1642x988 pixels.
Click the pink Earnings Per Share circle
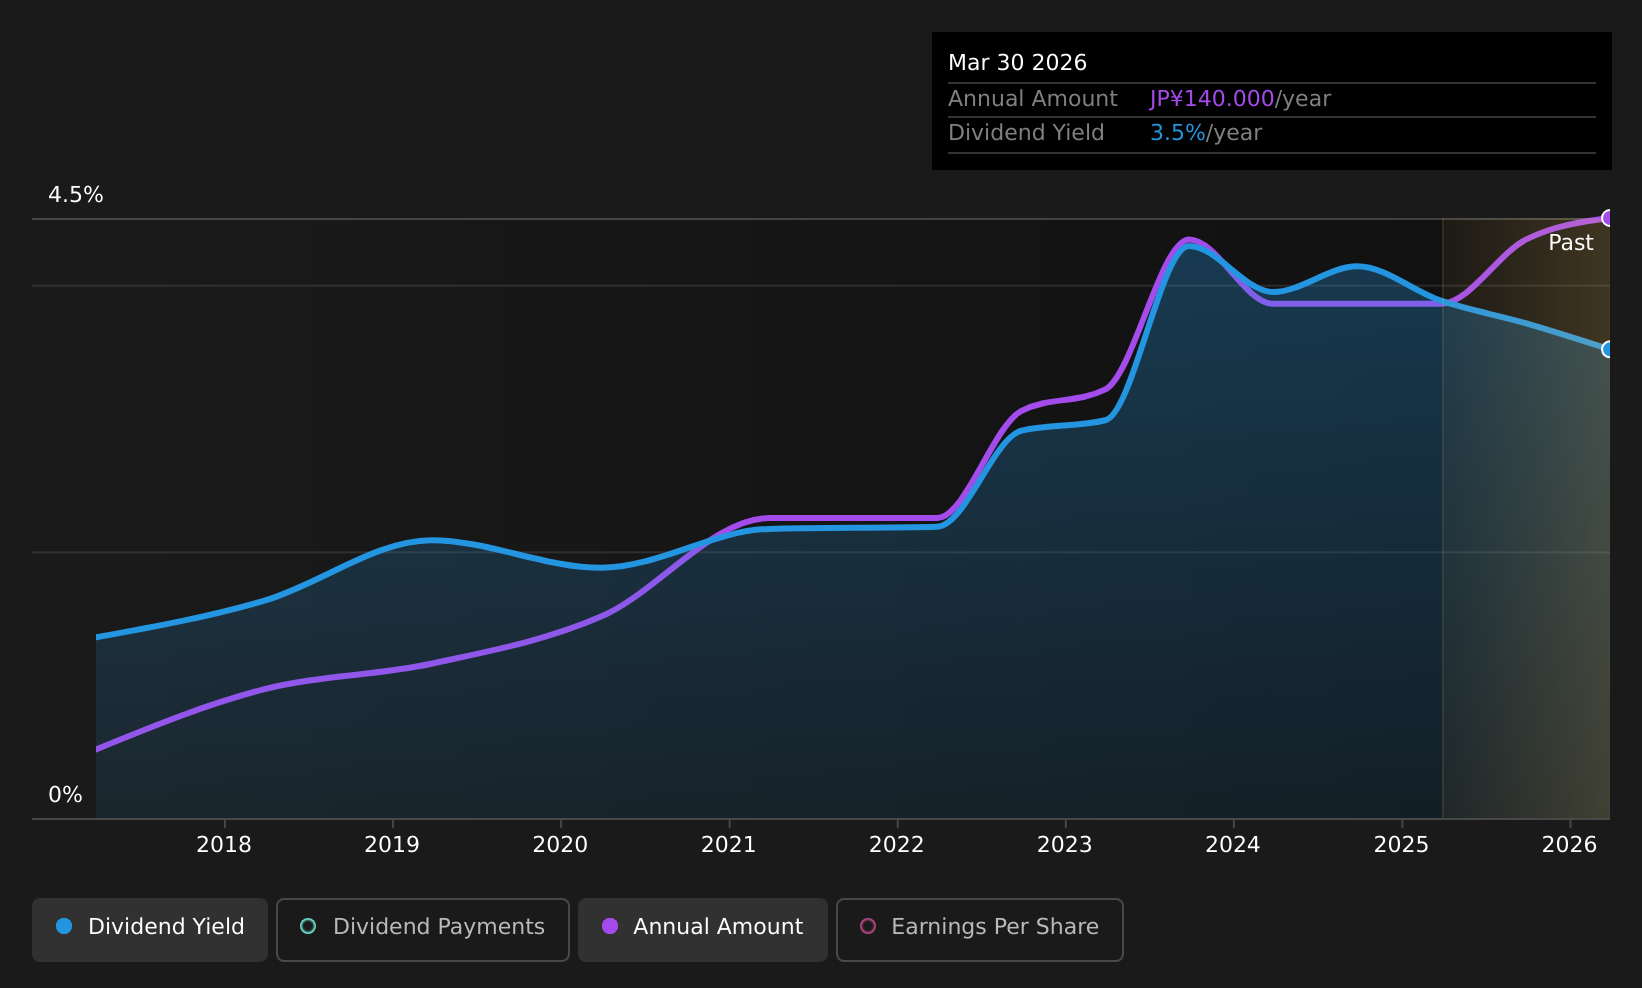(x=868, y=926)
